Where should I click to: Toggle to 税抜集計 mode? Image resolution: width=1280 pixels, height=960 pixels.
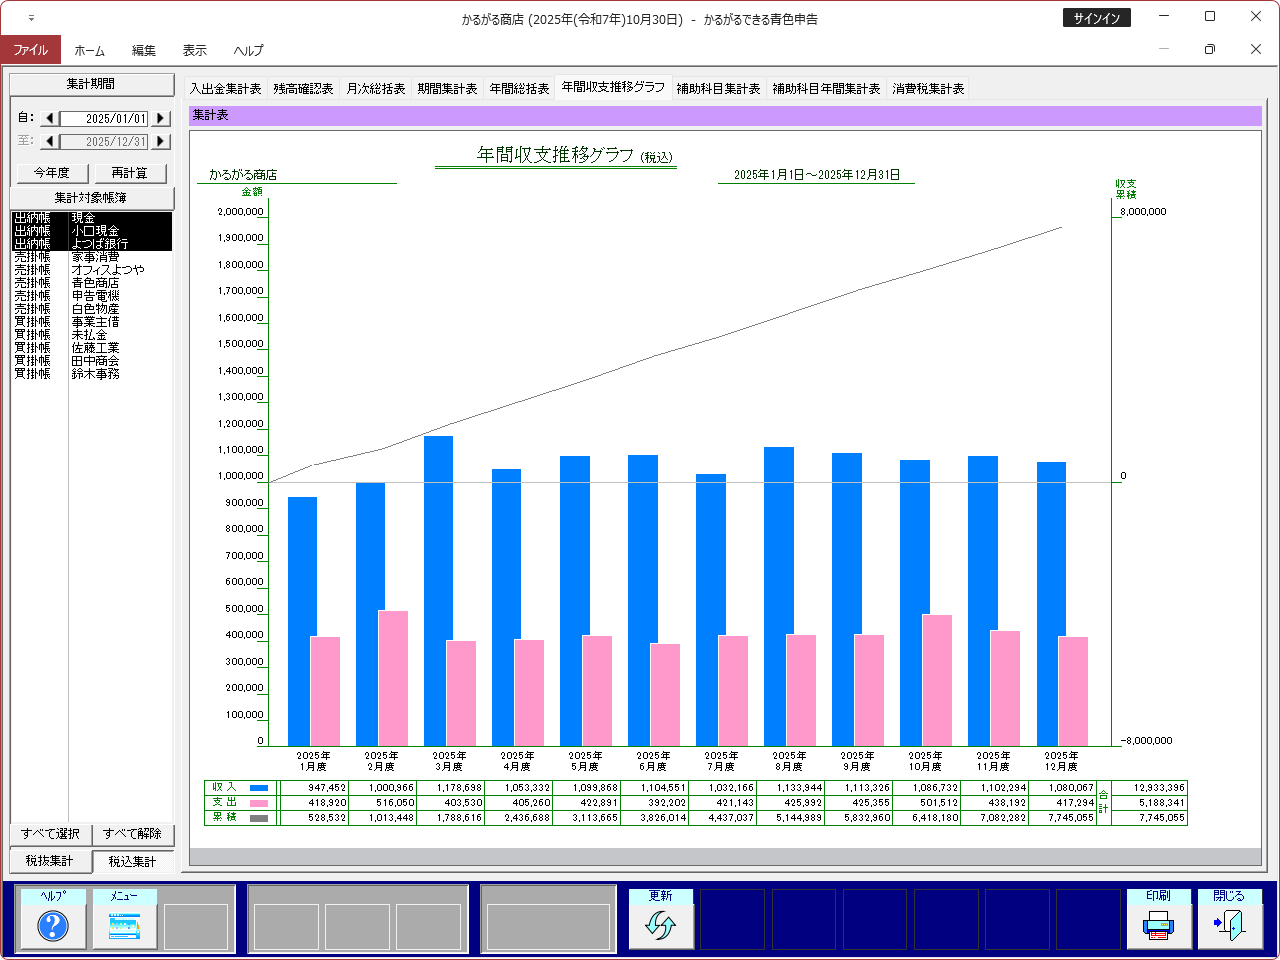point(50,861)
